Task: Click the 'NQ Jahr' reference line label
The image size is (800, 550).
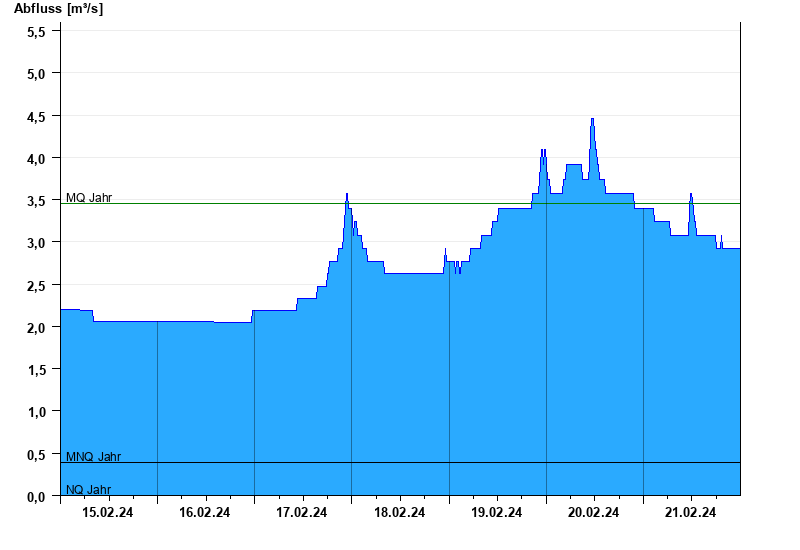Action: 88,490
